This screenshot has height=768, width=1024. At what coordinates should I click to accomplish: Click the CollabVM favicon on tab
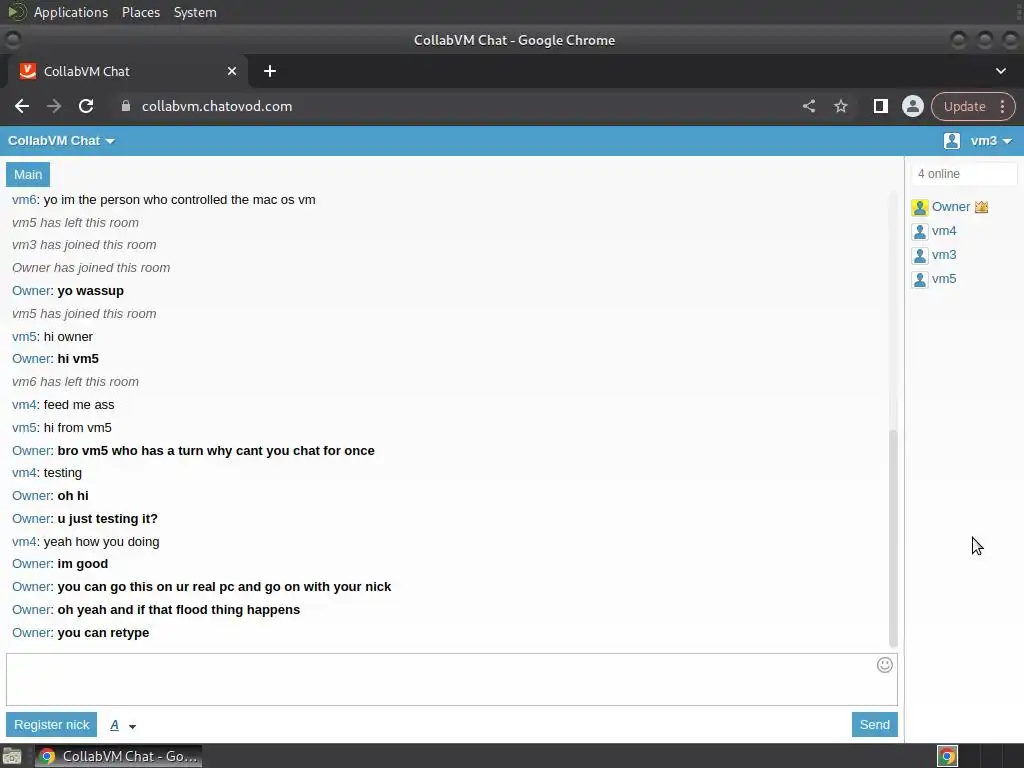pos(27,71)
